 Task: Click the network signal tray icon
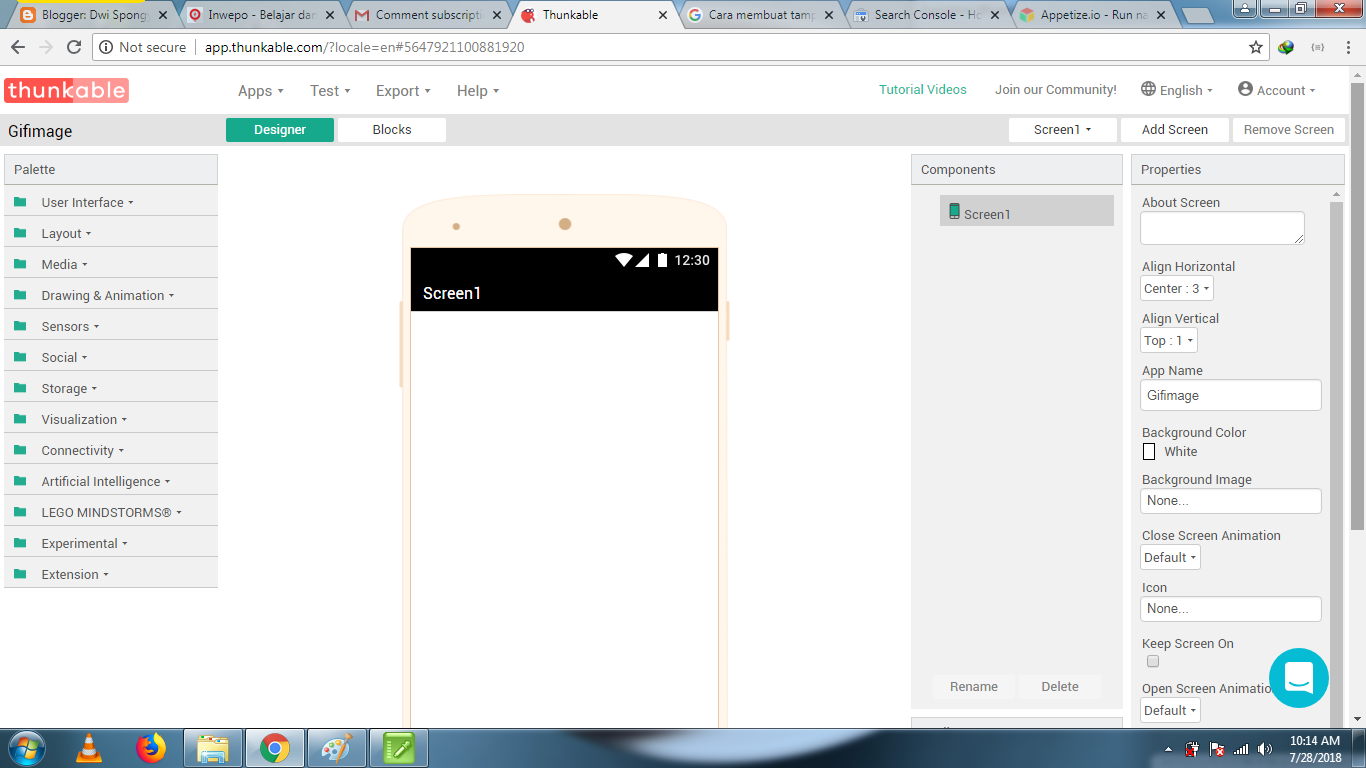1241,749
